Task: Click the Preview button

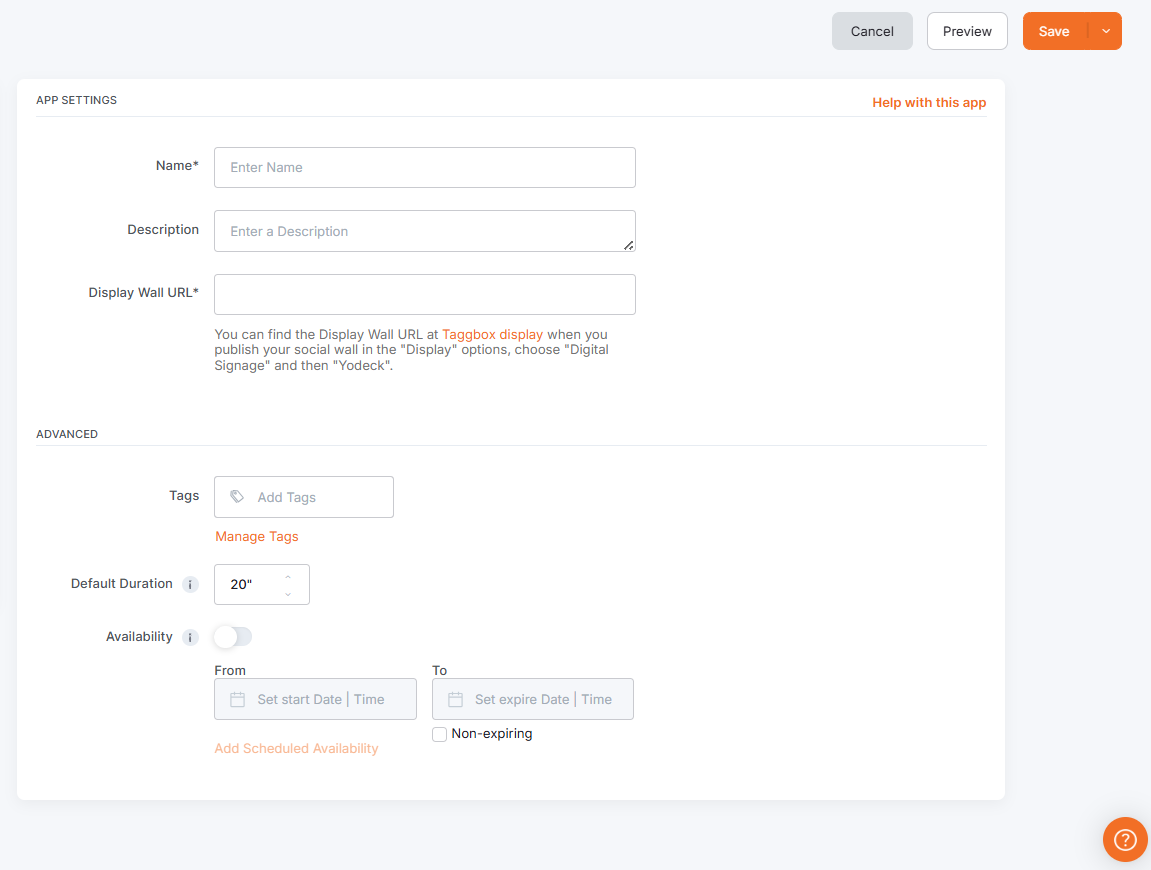Action: [x=967, y=31]
